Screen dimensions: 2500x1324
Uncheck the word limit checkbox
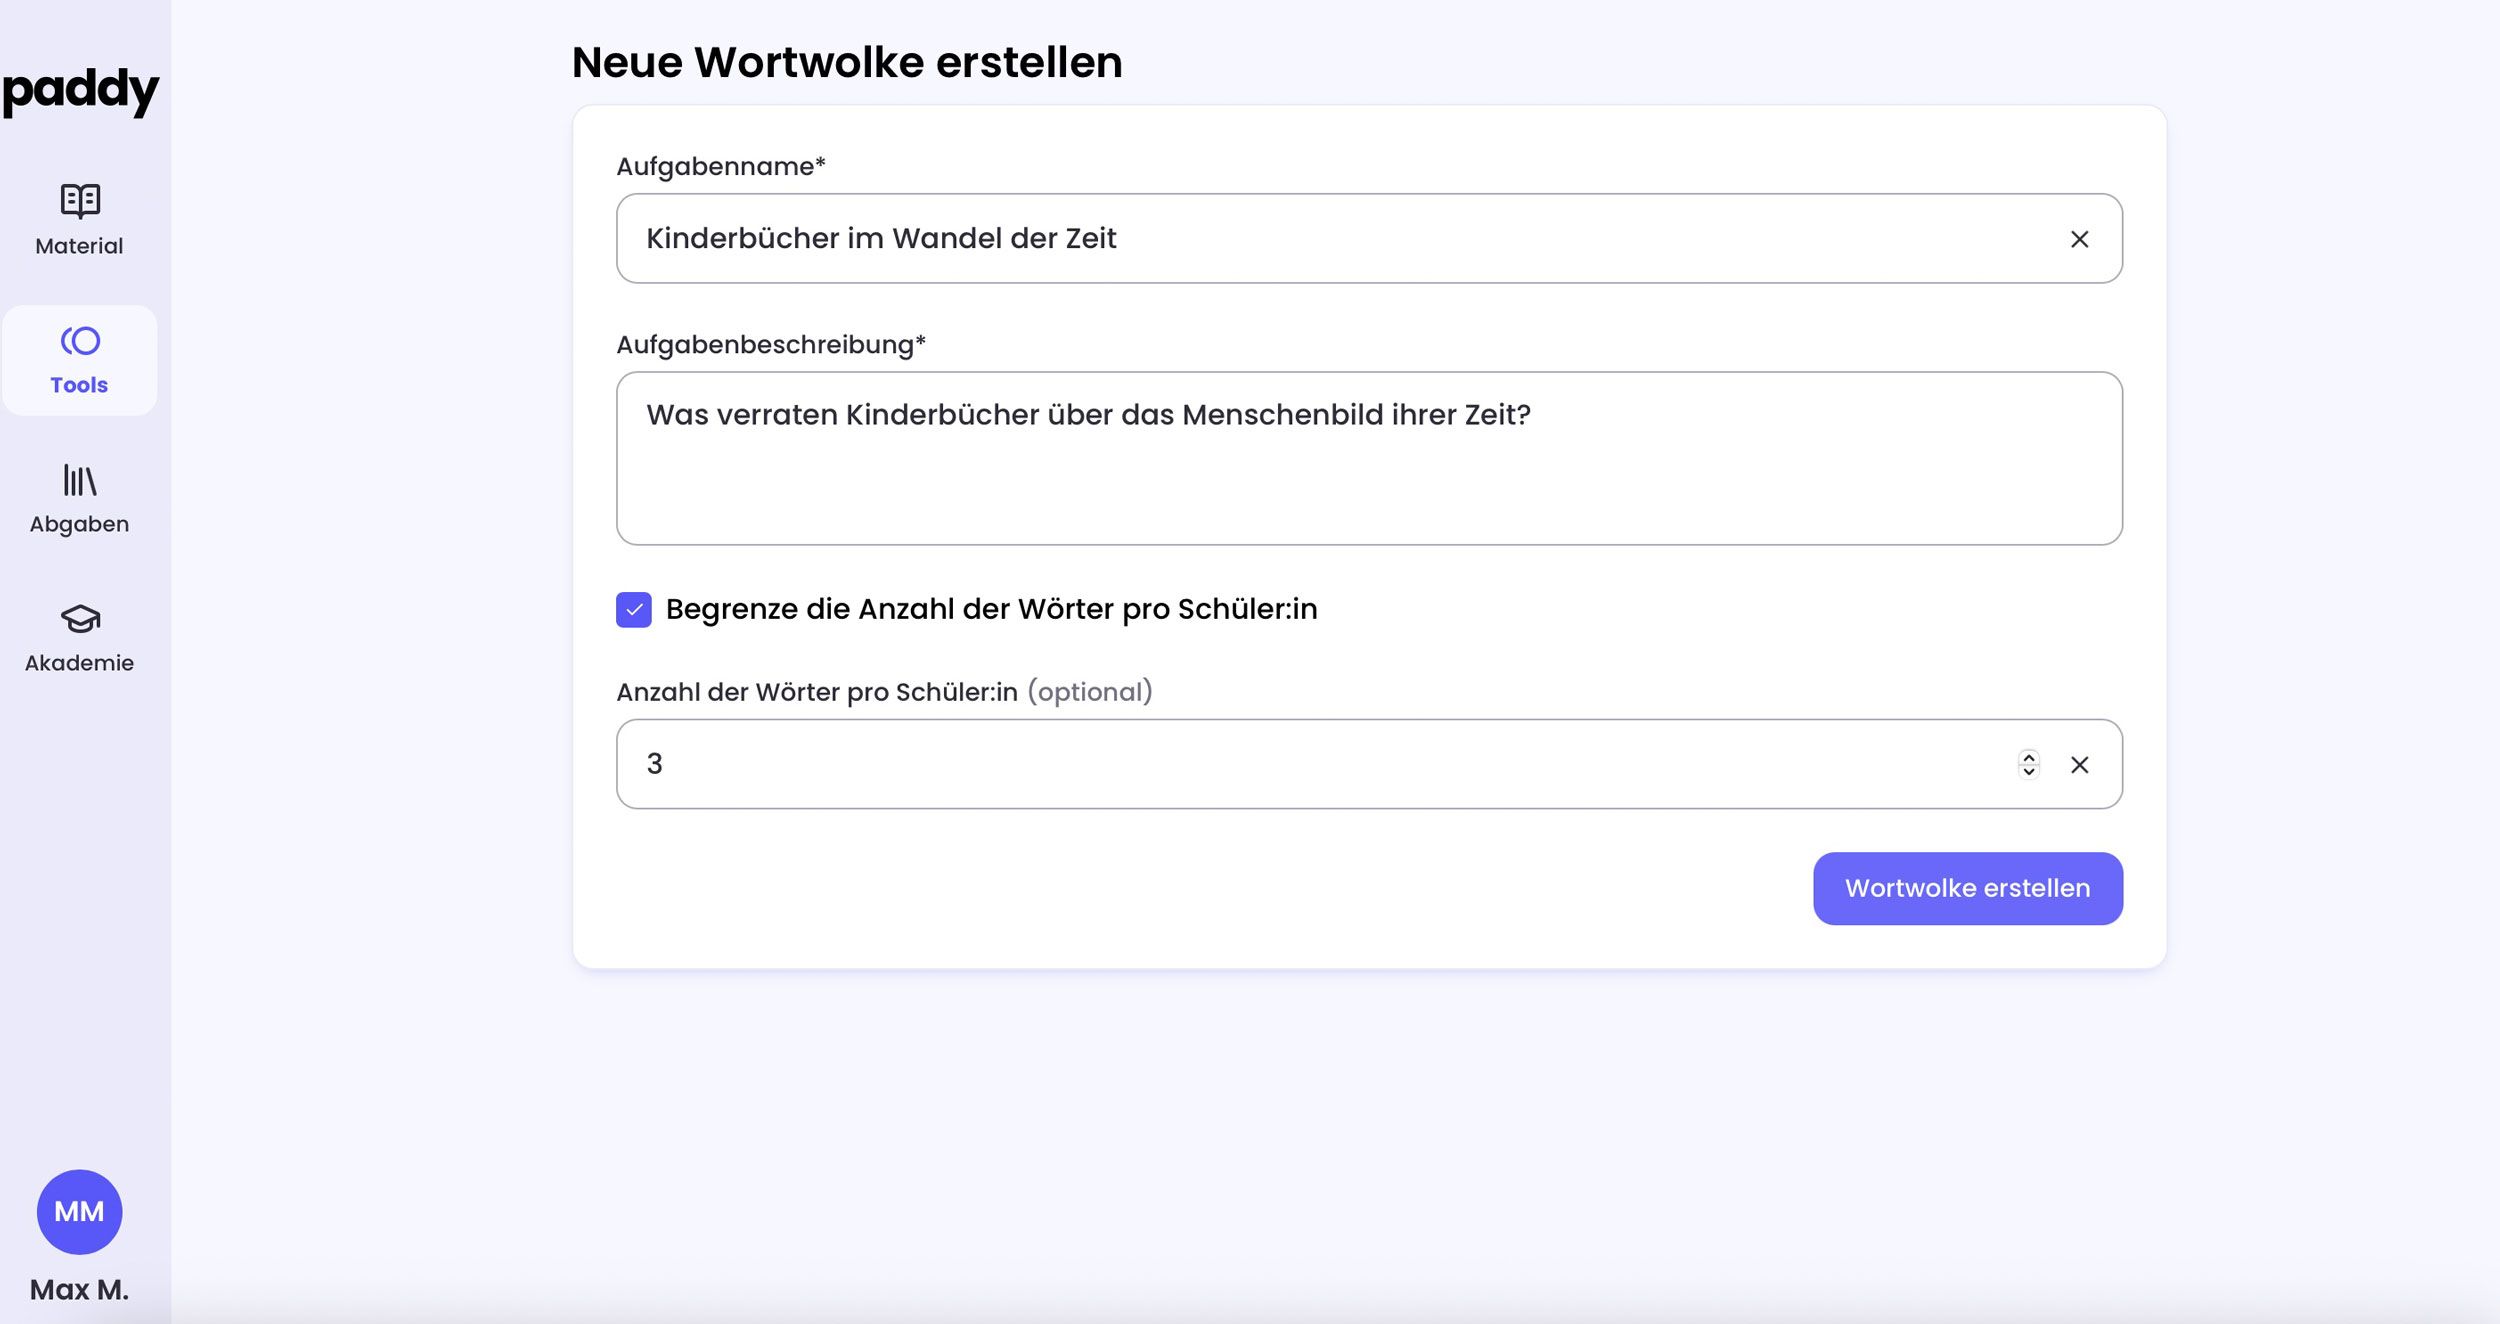point(634,609)
